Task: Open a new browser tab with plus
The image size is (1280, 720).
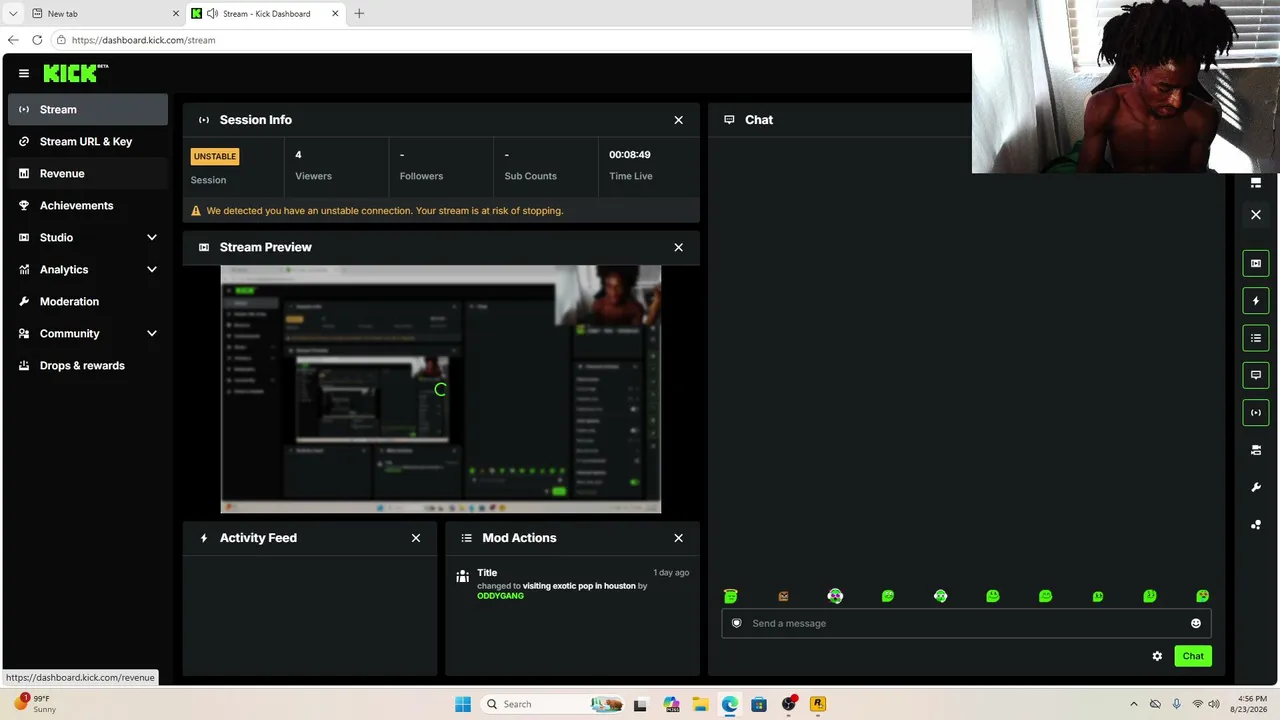Action: click(359, 14)
